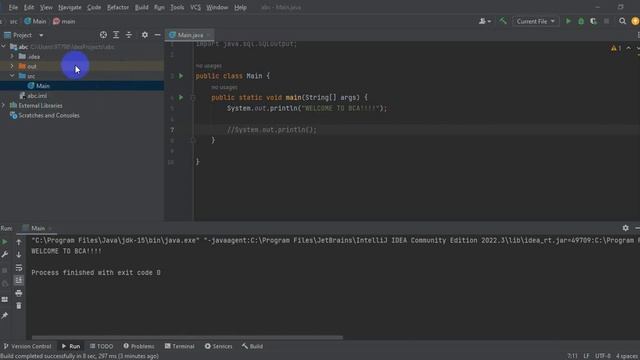The height and width of the screenshot is (360, 640).
Task: Click the pin tab icon in Run panel
Action: tap(5, 316)
